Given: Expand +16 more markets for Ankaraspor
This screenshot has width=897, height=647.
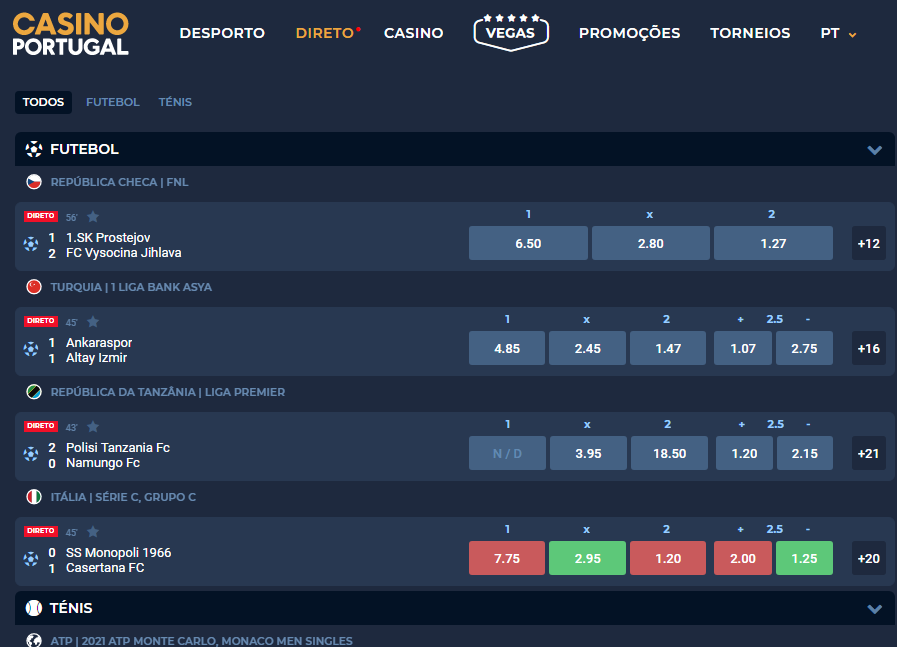Looking at the screenshot, I should coord(868,348).
